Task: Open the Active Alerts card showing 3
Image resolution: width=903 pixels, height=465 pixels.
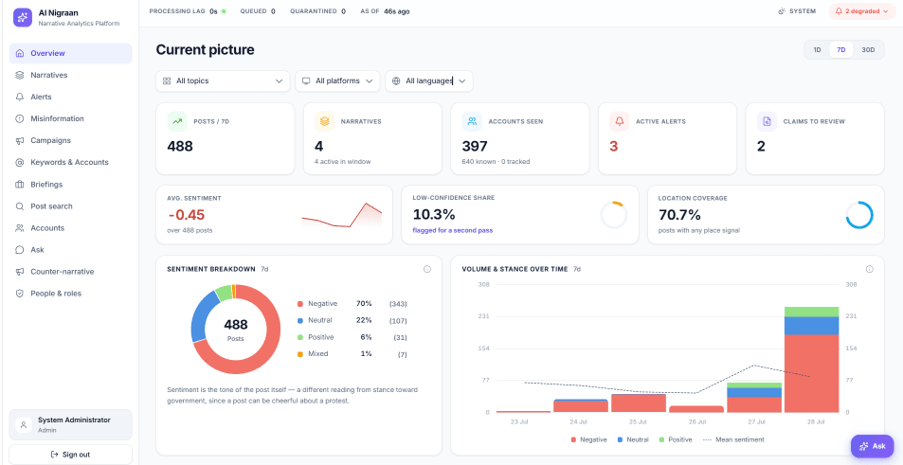Action: (x=667, y=138)
